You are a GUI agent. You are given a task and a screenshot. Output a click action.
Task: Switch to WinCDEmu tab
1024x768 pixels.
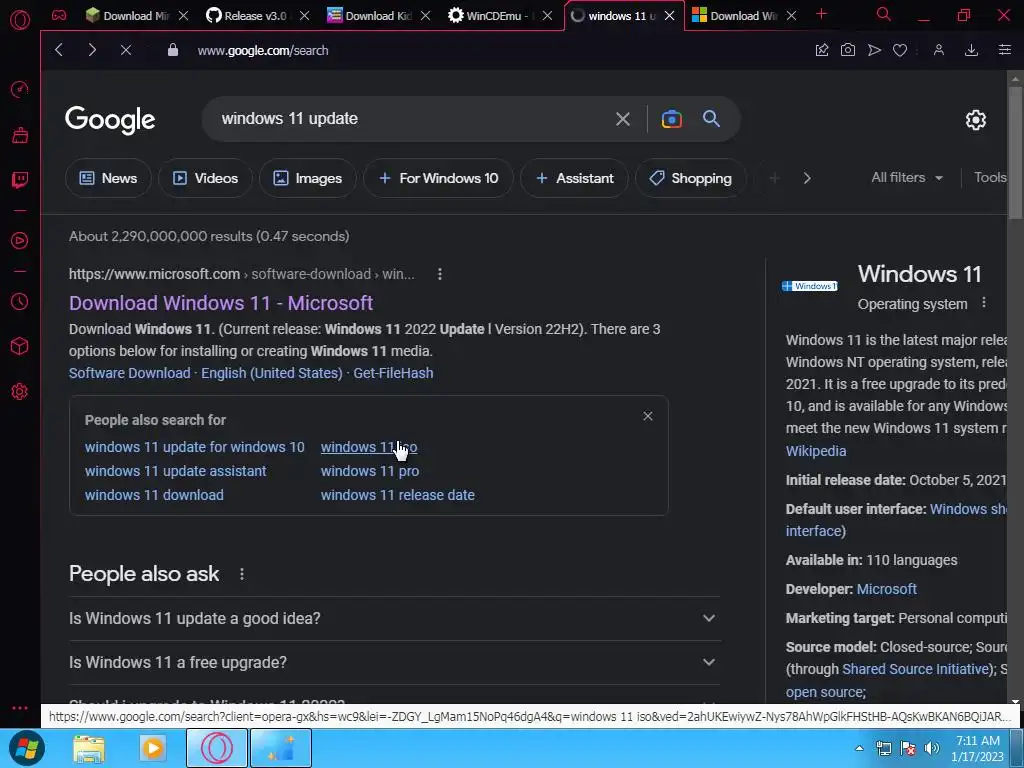(x=498, y=15)
